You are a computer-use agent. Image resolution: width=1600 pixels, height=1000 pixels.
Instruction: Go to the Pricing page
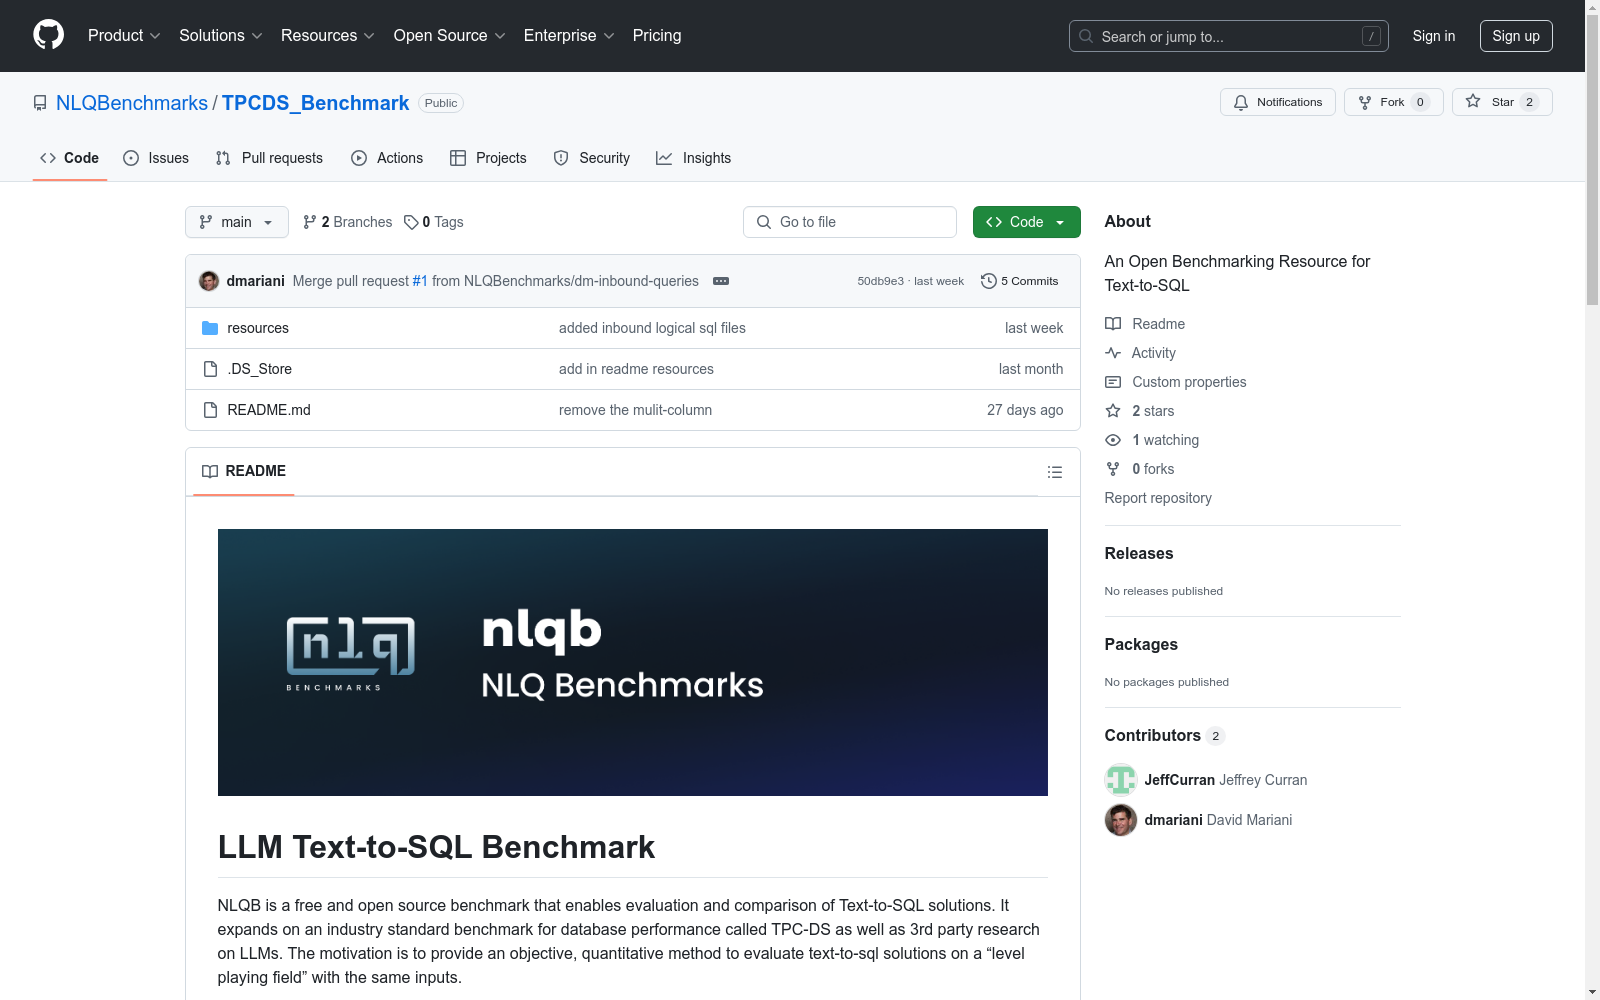[x=657, y=35]
